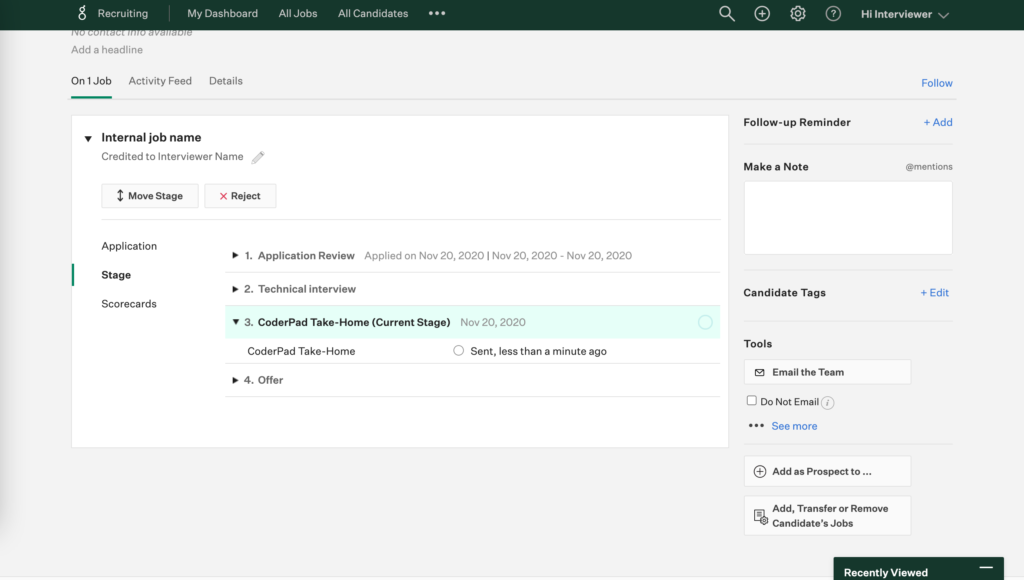
Task: Click the Greenhouse logo icon
Action: pyautogui.click(x=80, y=13)
